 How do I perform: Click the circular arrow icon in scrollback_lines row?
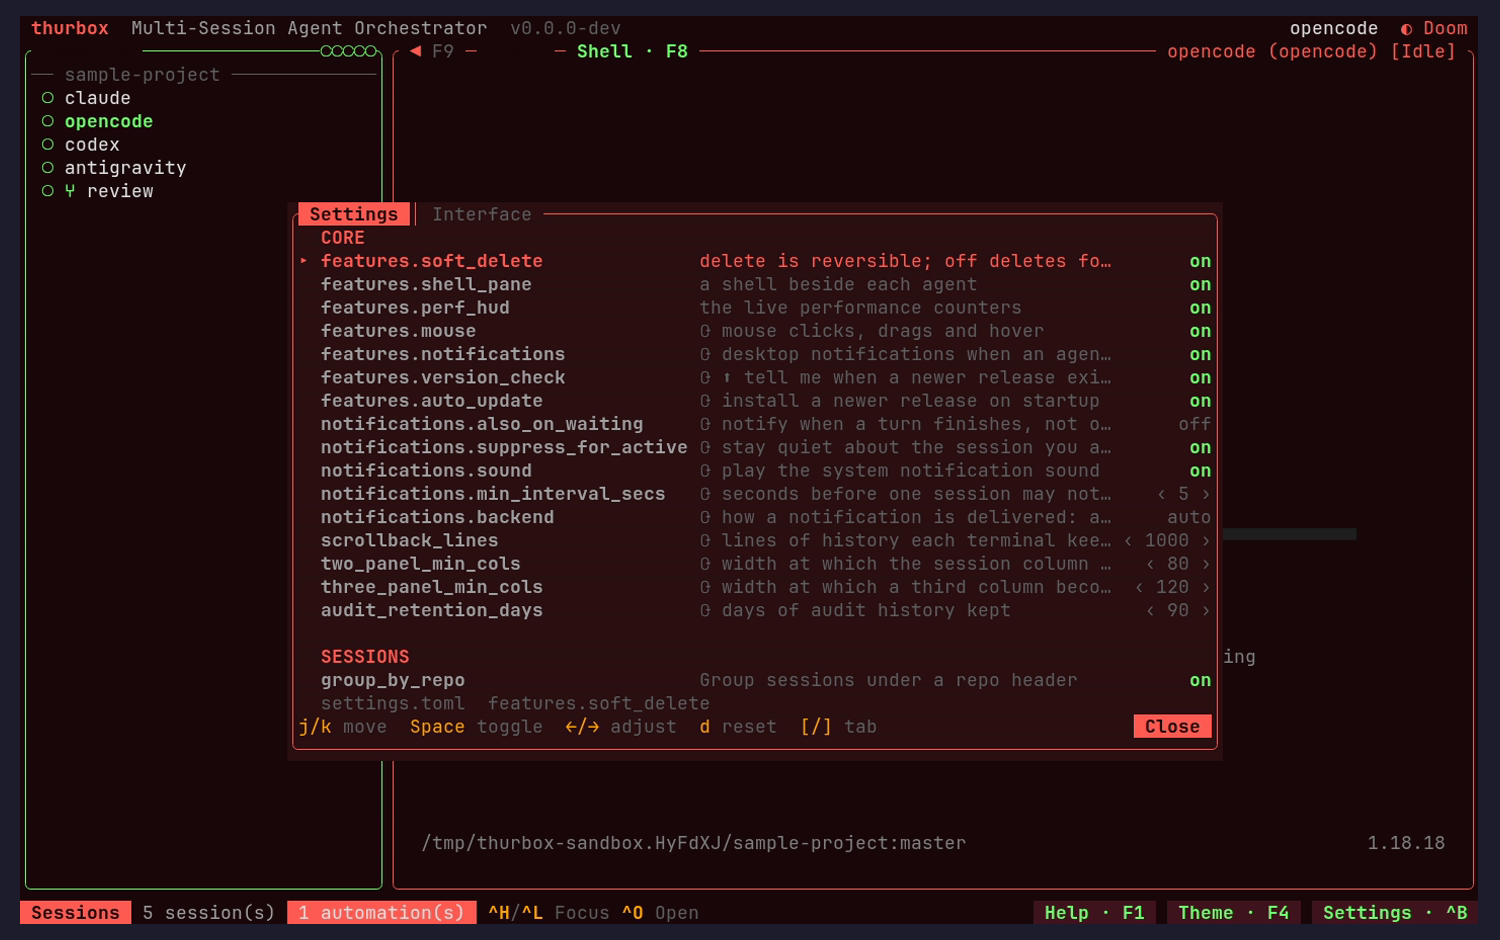pos(705,540)
